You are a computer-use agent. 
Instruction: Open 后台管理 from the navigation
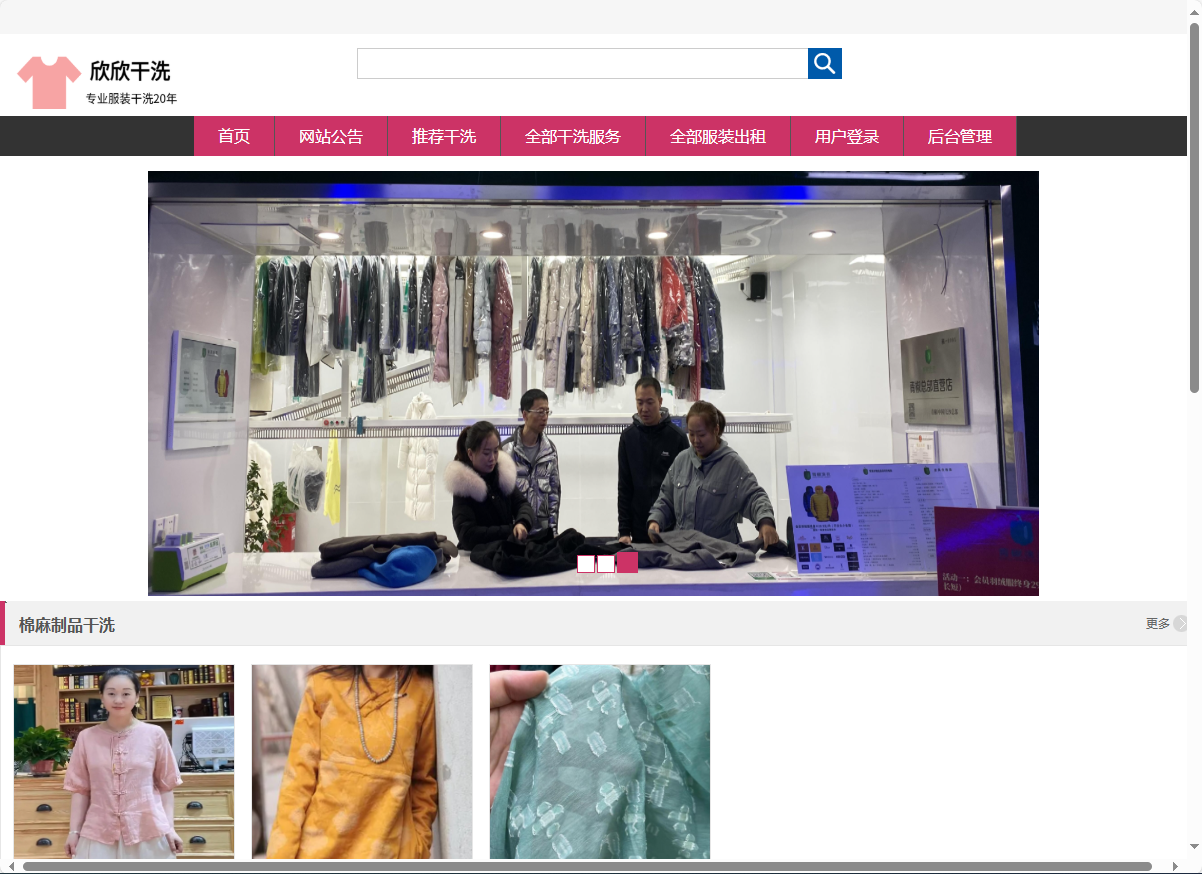coord(960,136)
